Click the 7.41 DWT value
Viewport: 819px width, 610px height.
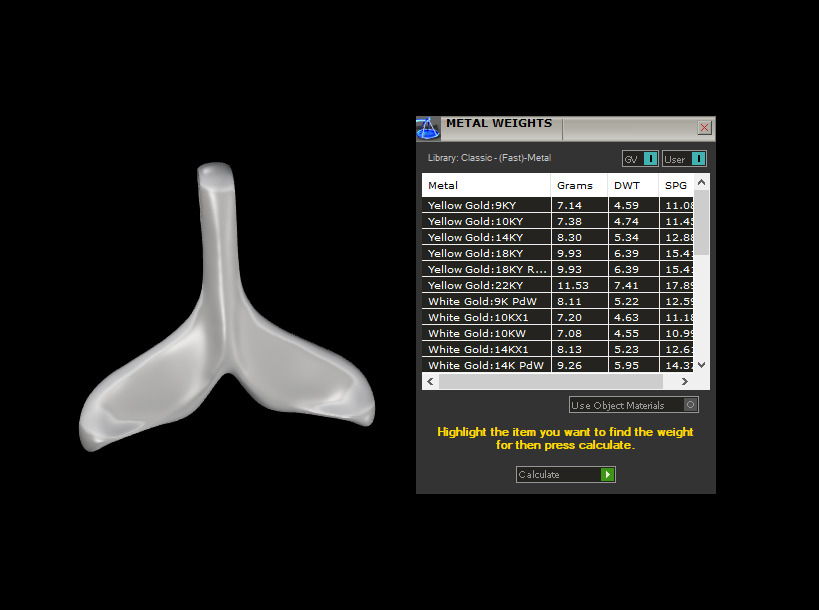coord(626,286)
